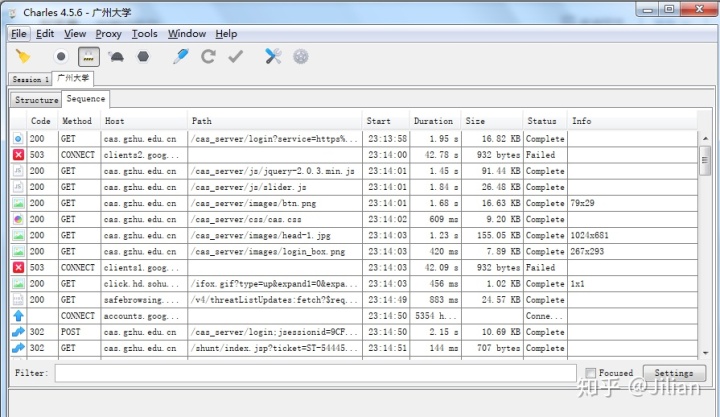Sort by the Duration column header

pos(433,121)
